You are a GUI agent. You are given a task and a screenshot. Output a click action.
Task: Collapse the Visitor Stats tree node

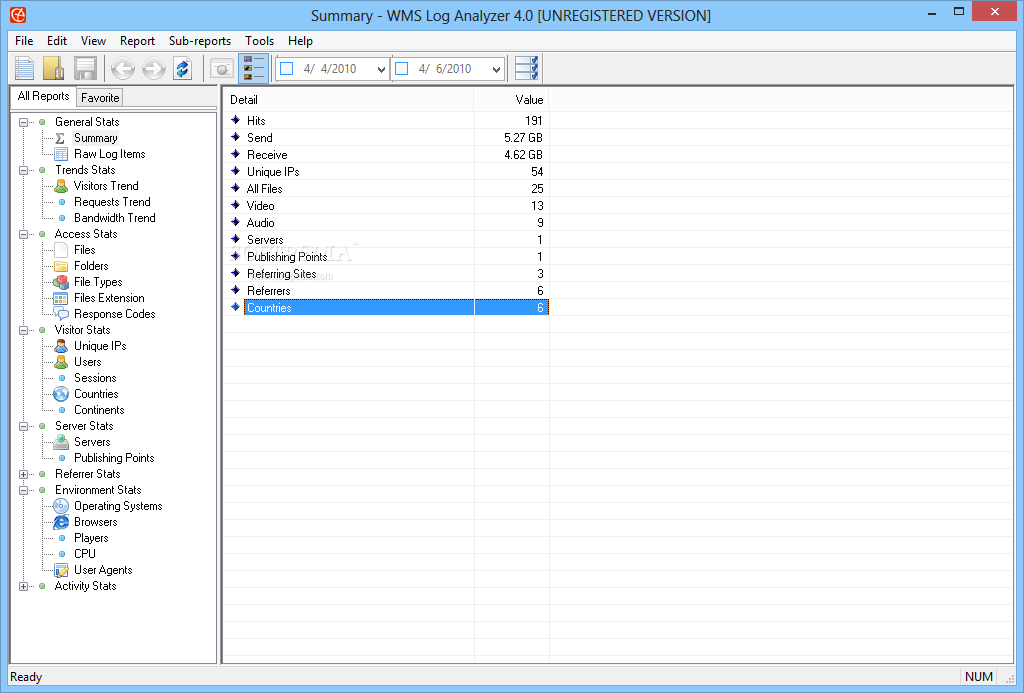point(24,330)
